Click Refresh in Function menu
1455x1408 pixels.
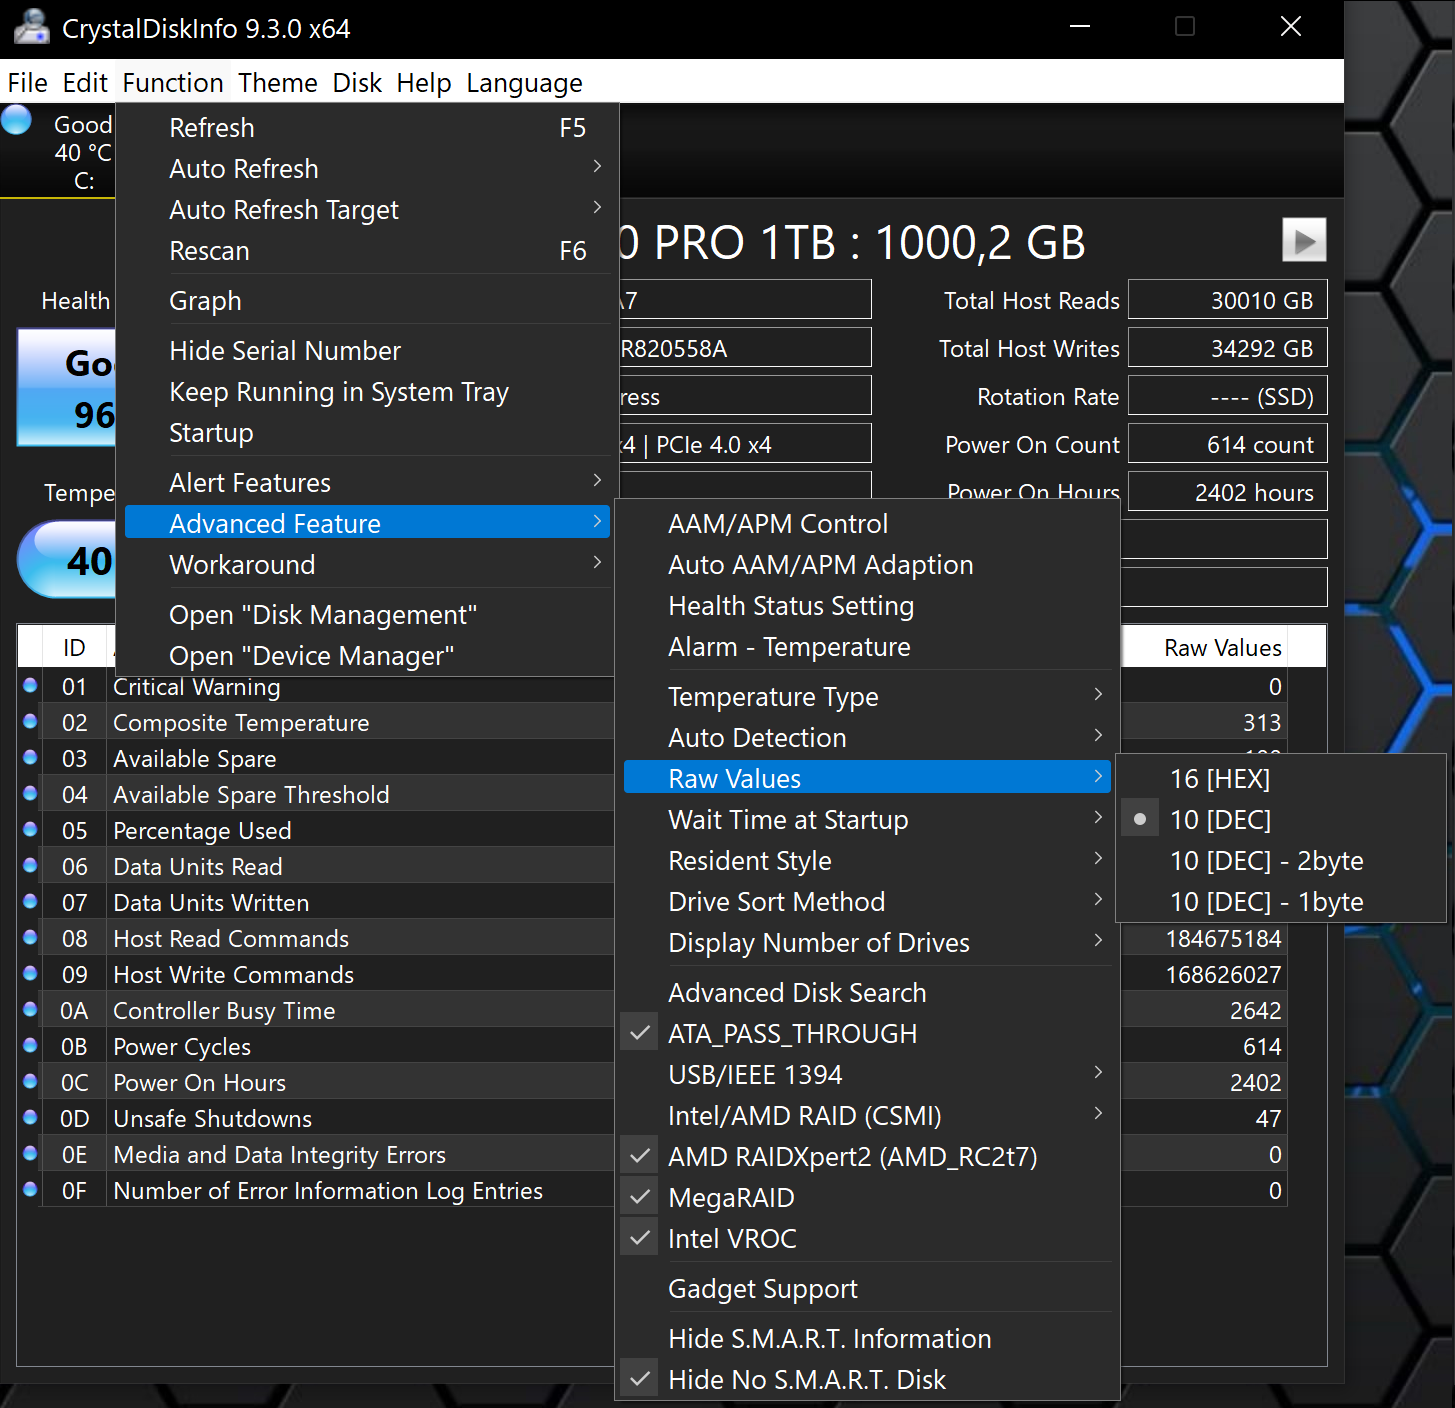pyautogui.click(x=368, y=127)
